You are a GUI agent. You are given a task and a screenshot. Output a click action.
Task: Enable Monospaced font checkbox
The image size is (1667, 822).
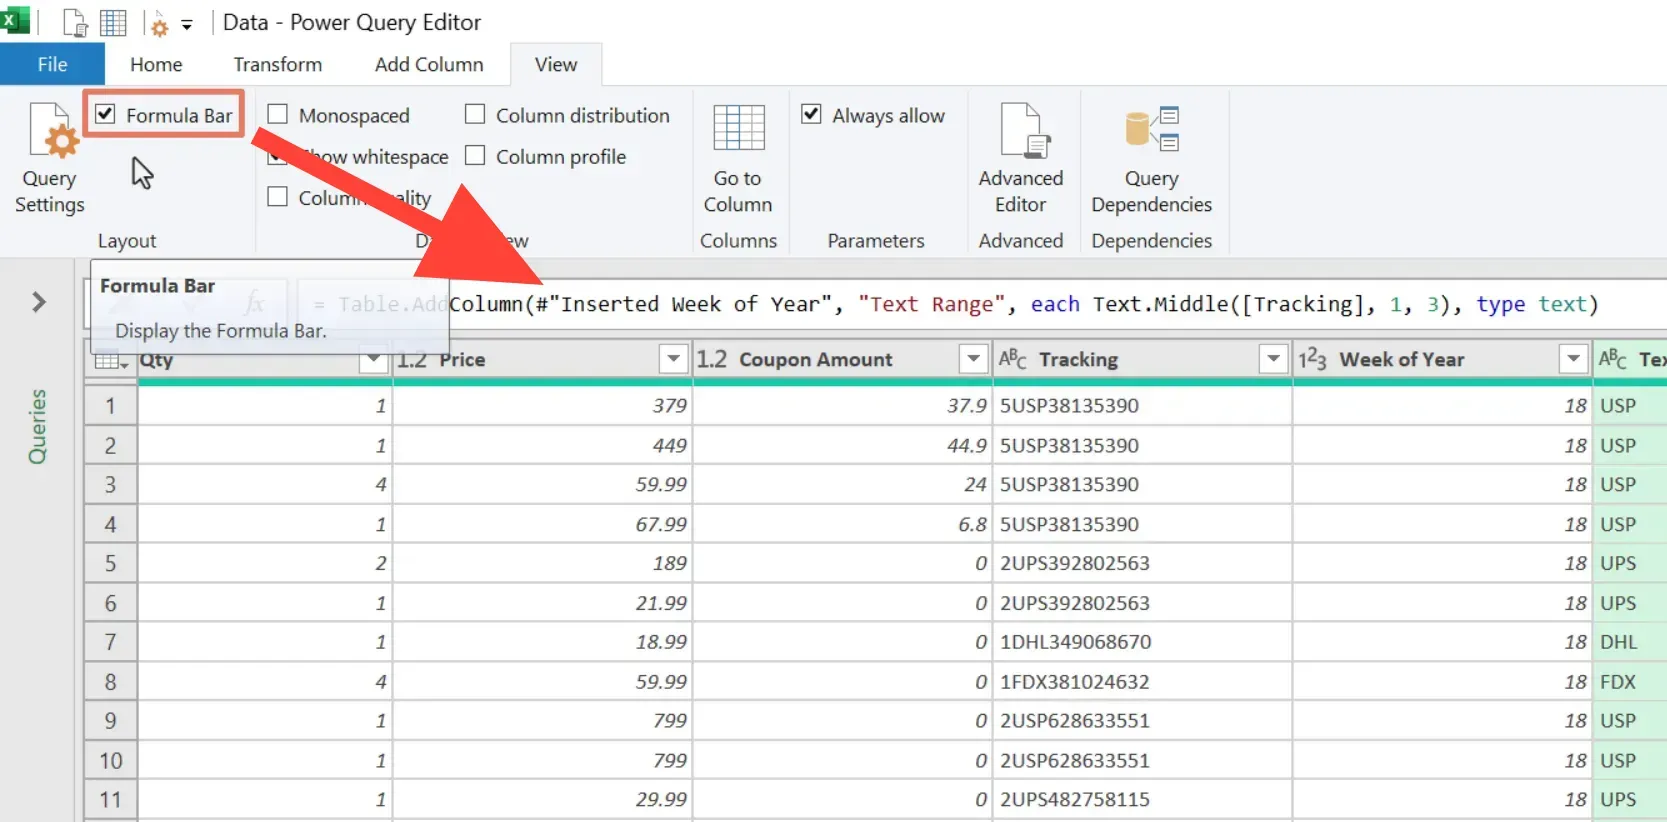click(278, 115)
